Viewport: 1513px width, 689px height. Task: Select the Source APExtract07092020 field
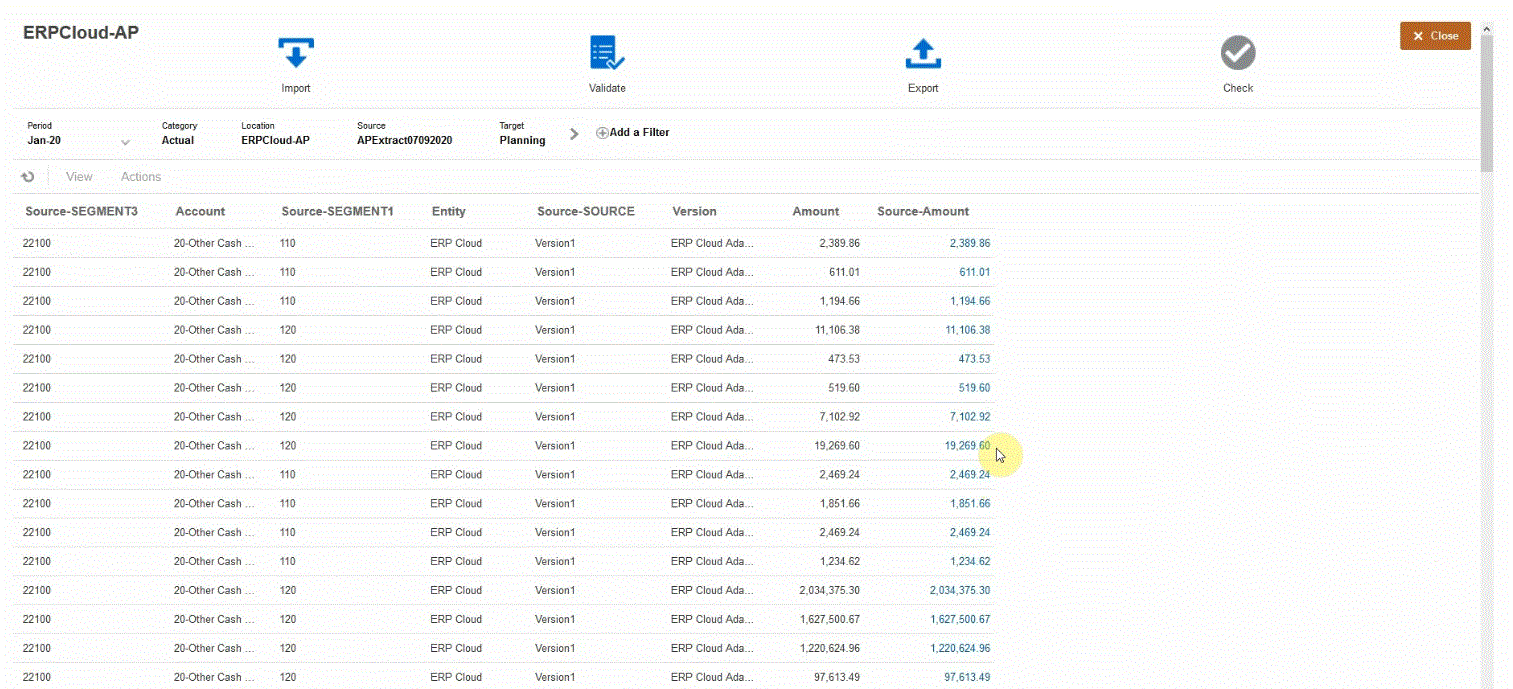pos(404,140)
